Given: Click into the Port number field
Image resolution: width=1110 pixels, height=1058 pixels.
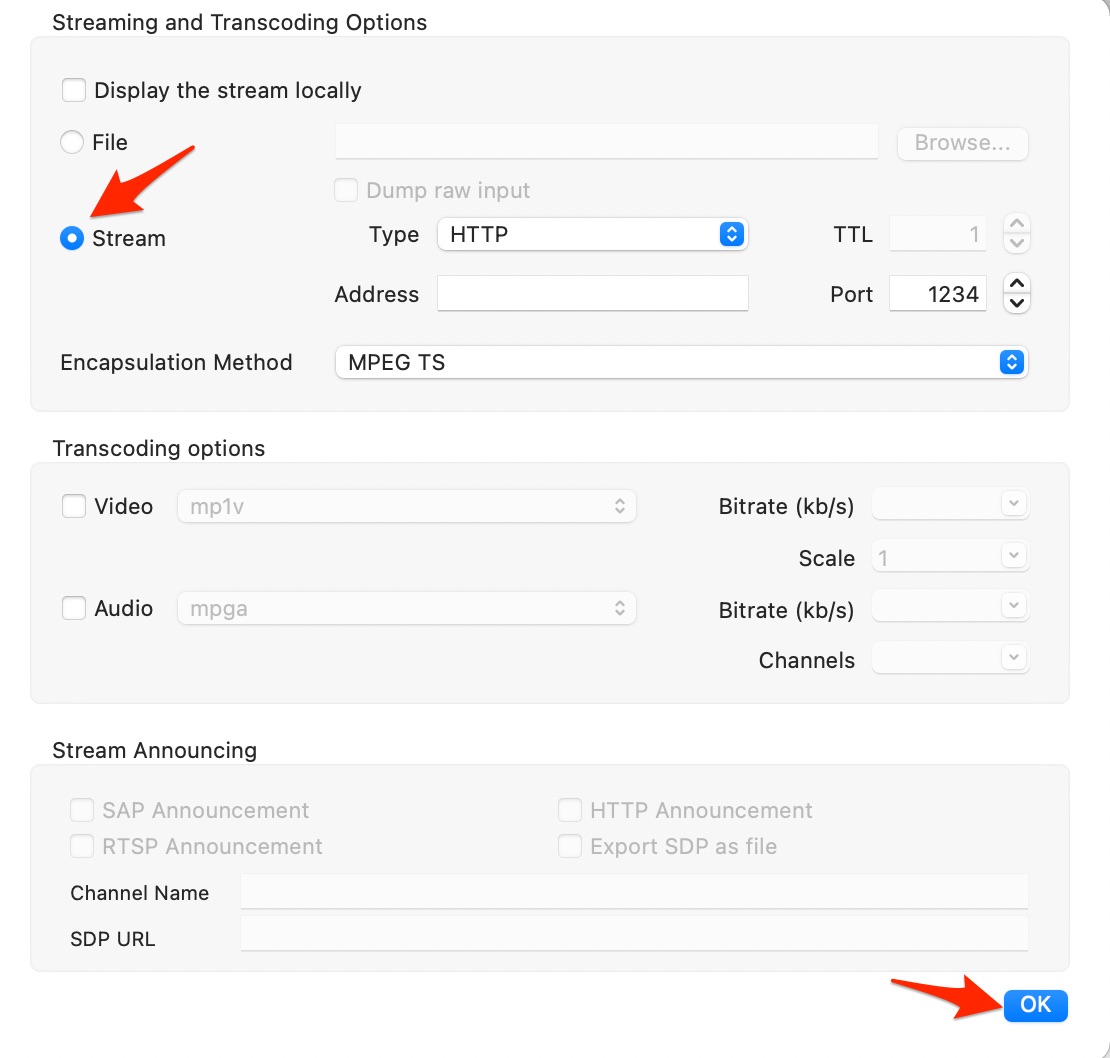Looking at the screenshot, I should (937, 293).
